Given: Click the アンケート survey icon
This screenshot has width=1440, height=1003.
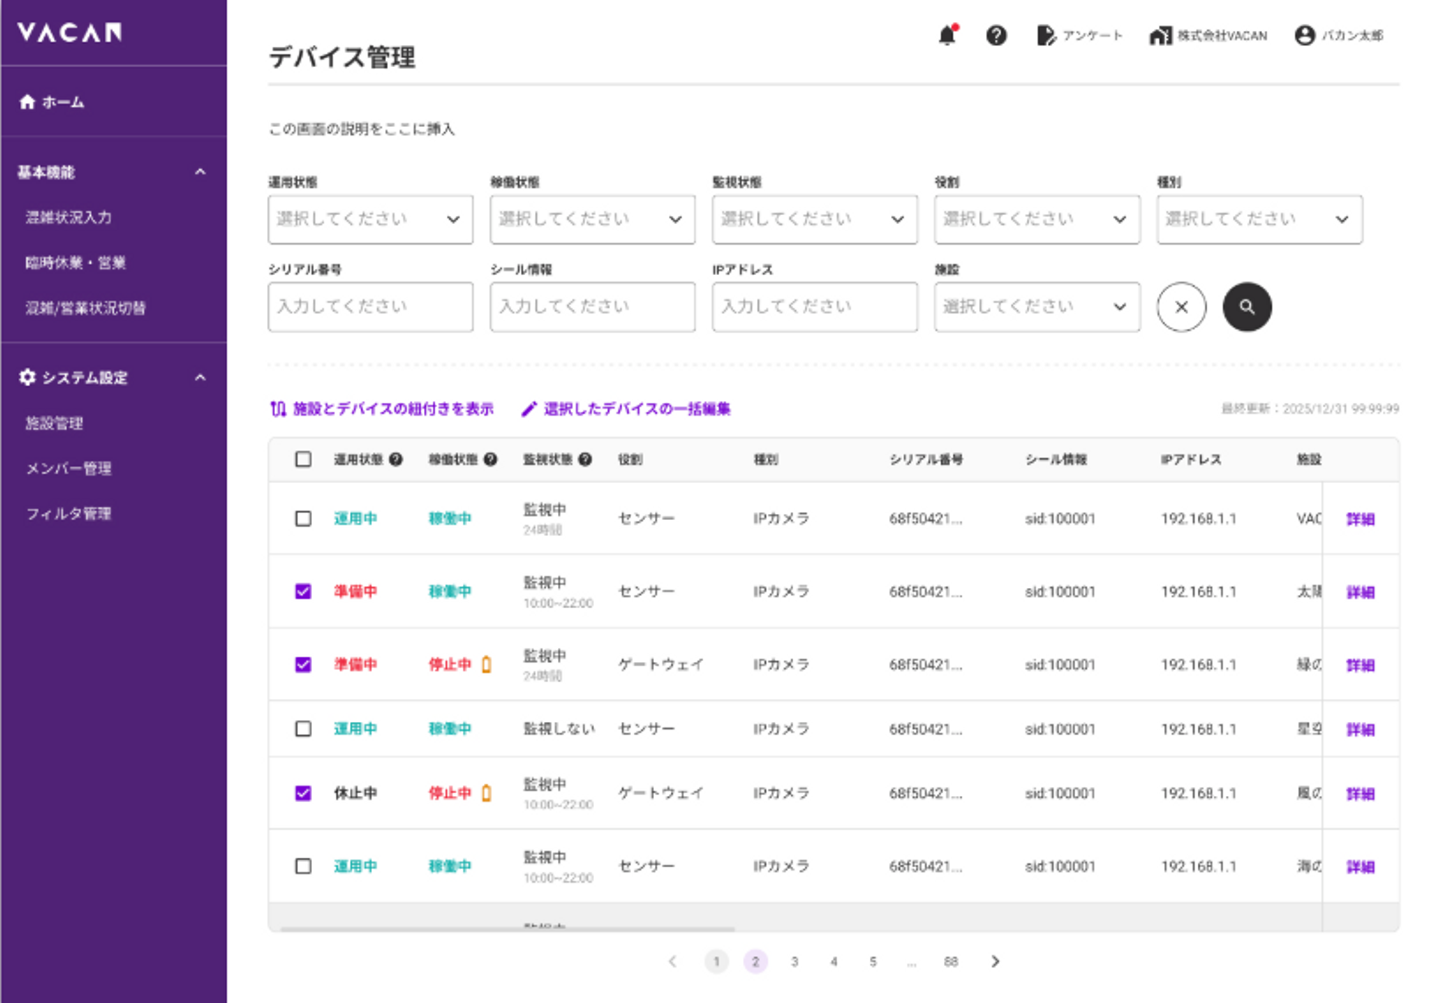Looking at the screenshot, I should (x=1046, y=36).
